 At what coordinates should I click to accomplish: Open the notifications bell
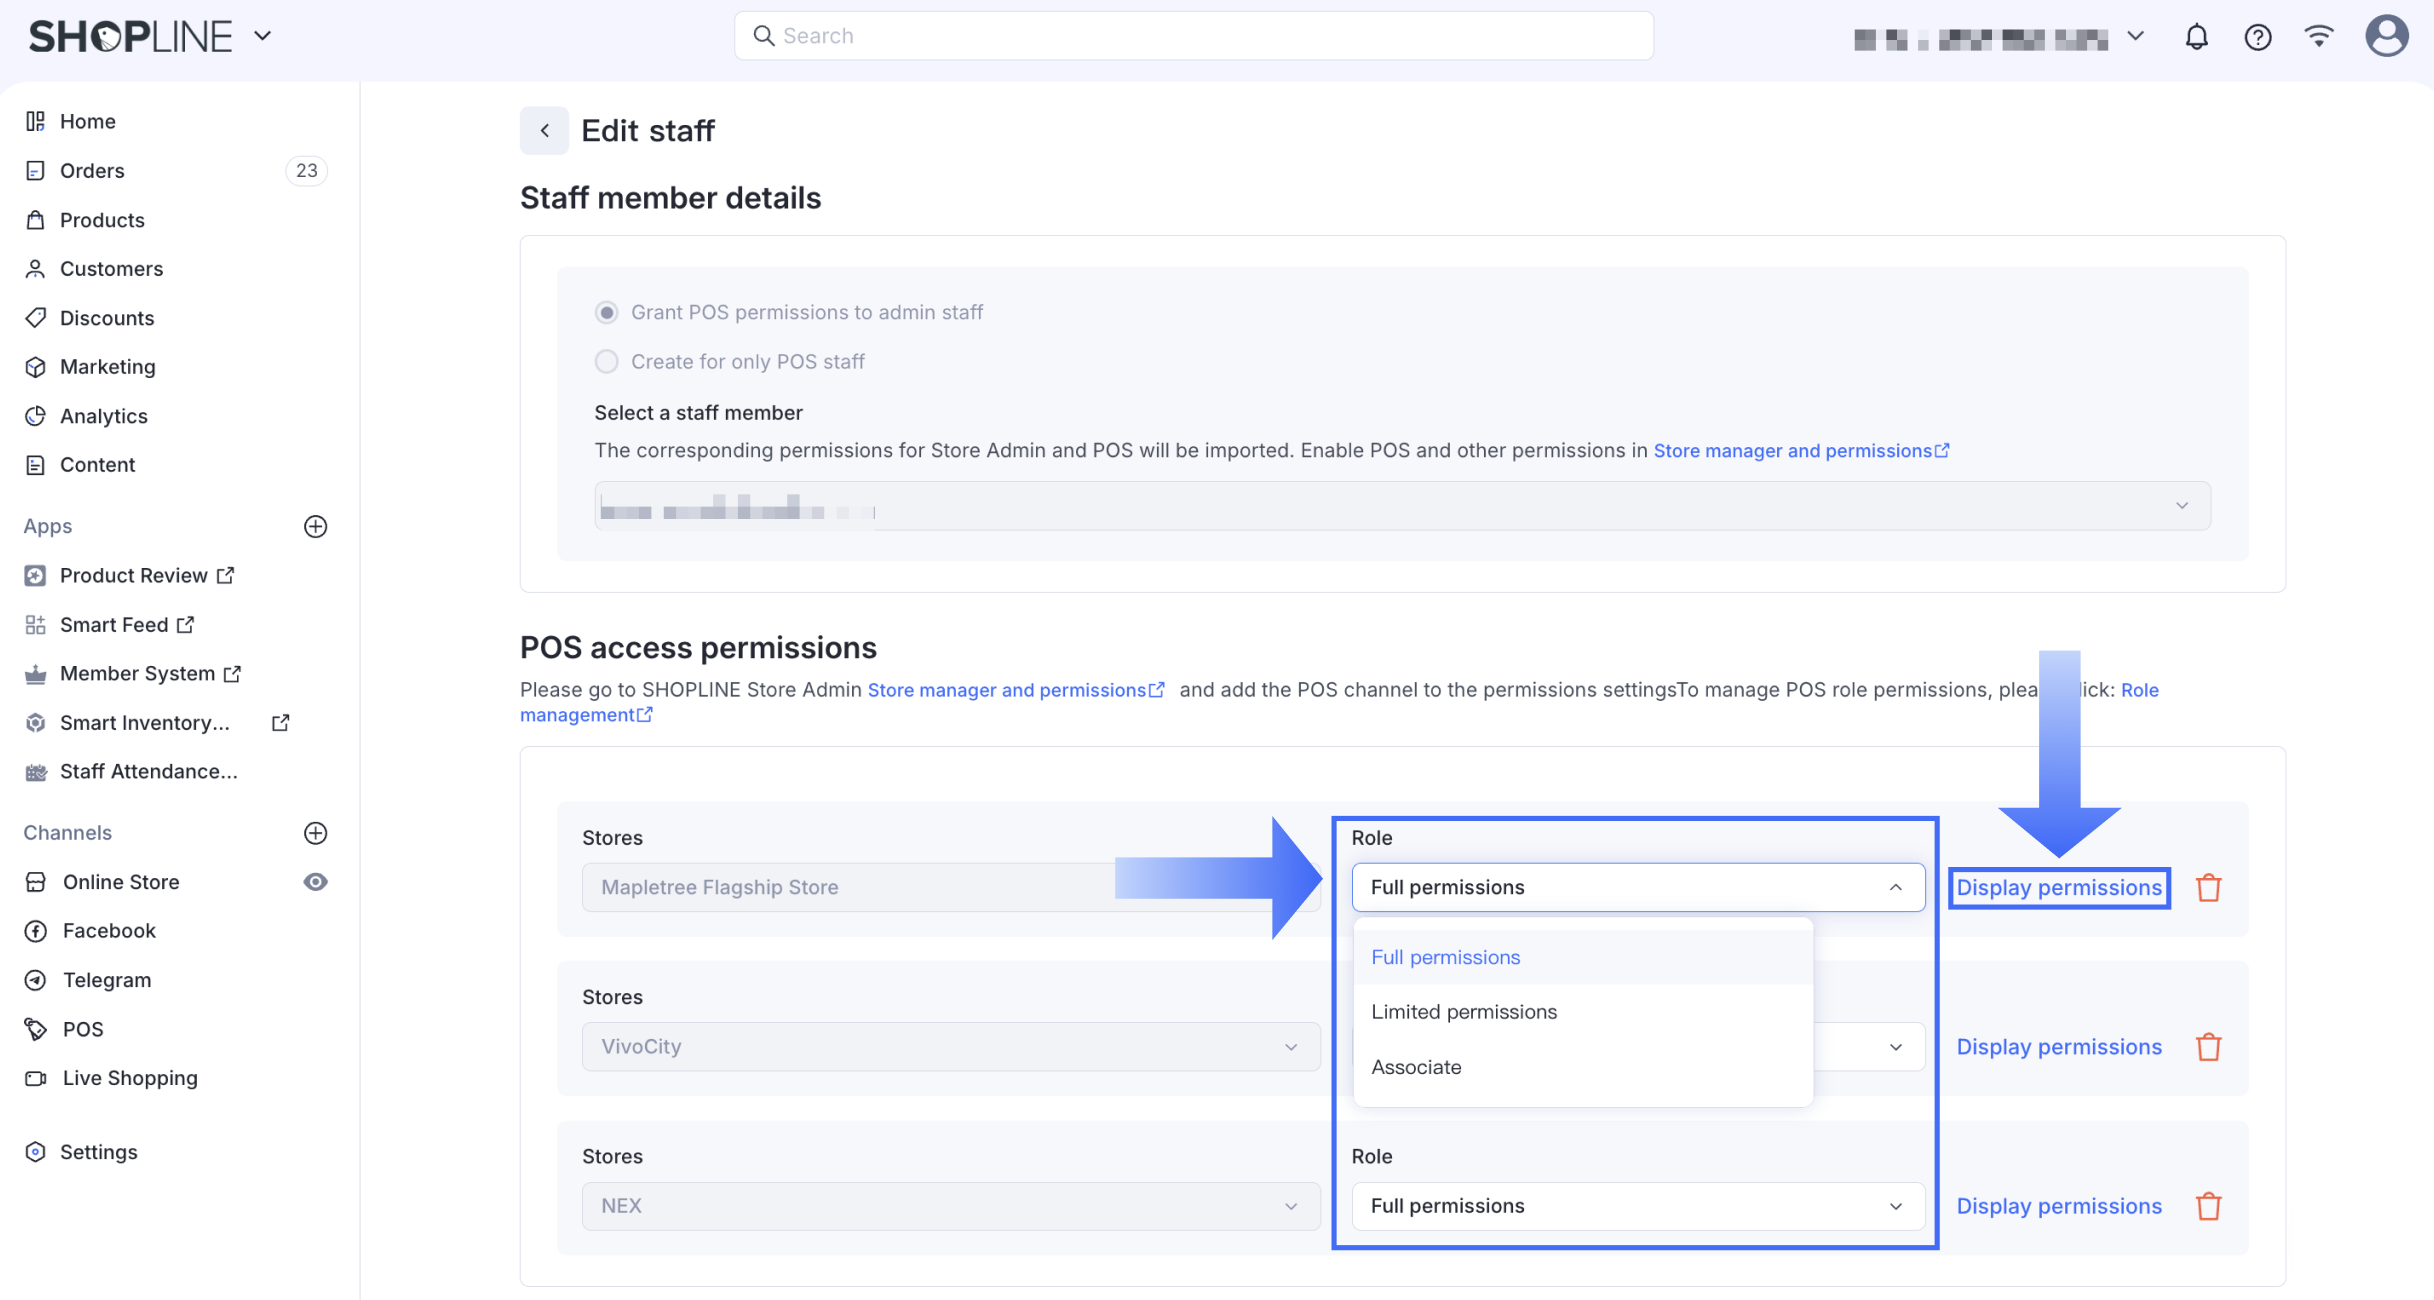tap(2196, 37)
